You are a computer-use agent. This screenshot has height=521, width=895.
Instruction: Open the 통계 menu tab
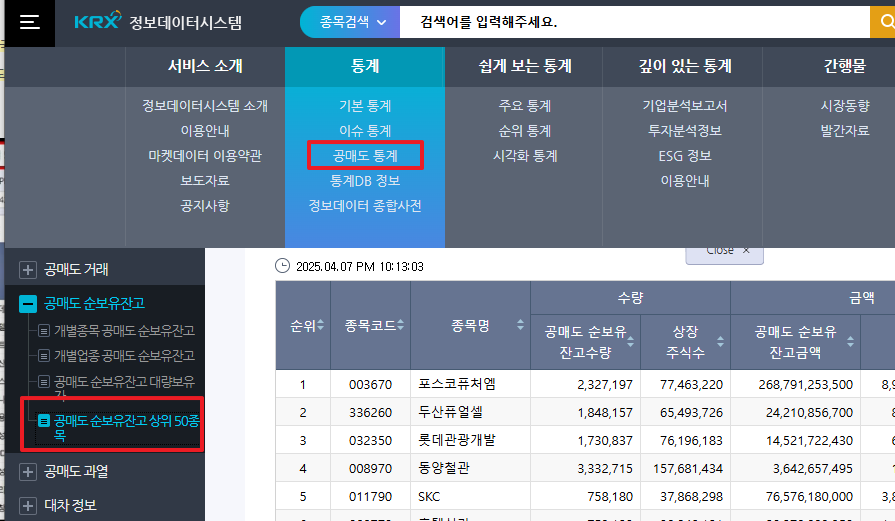pyautogui.click(x=365, y=66)
